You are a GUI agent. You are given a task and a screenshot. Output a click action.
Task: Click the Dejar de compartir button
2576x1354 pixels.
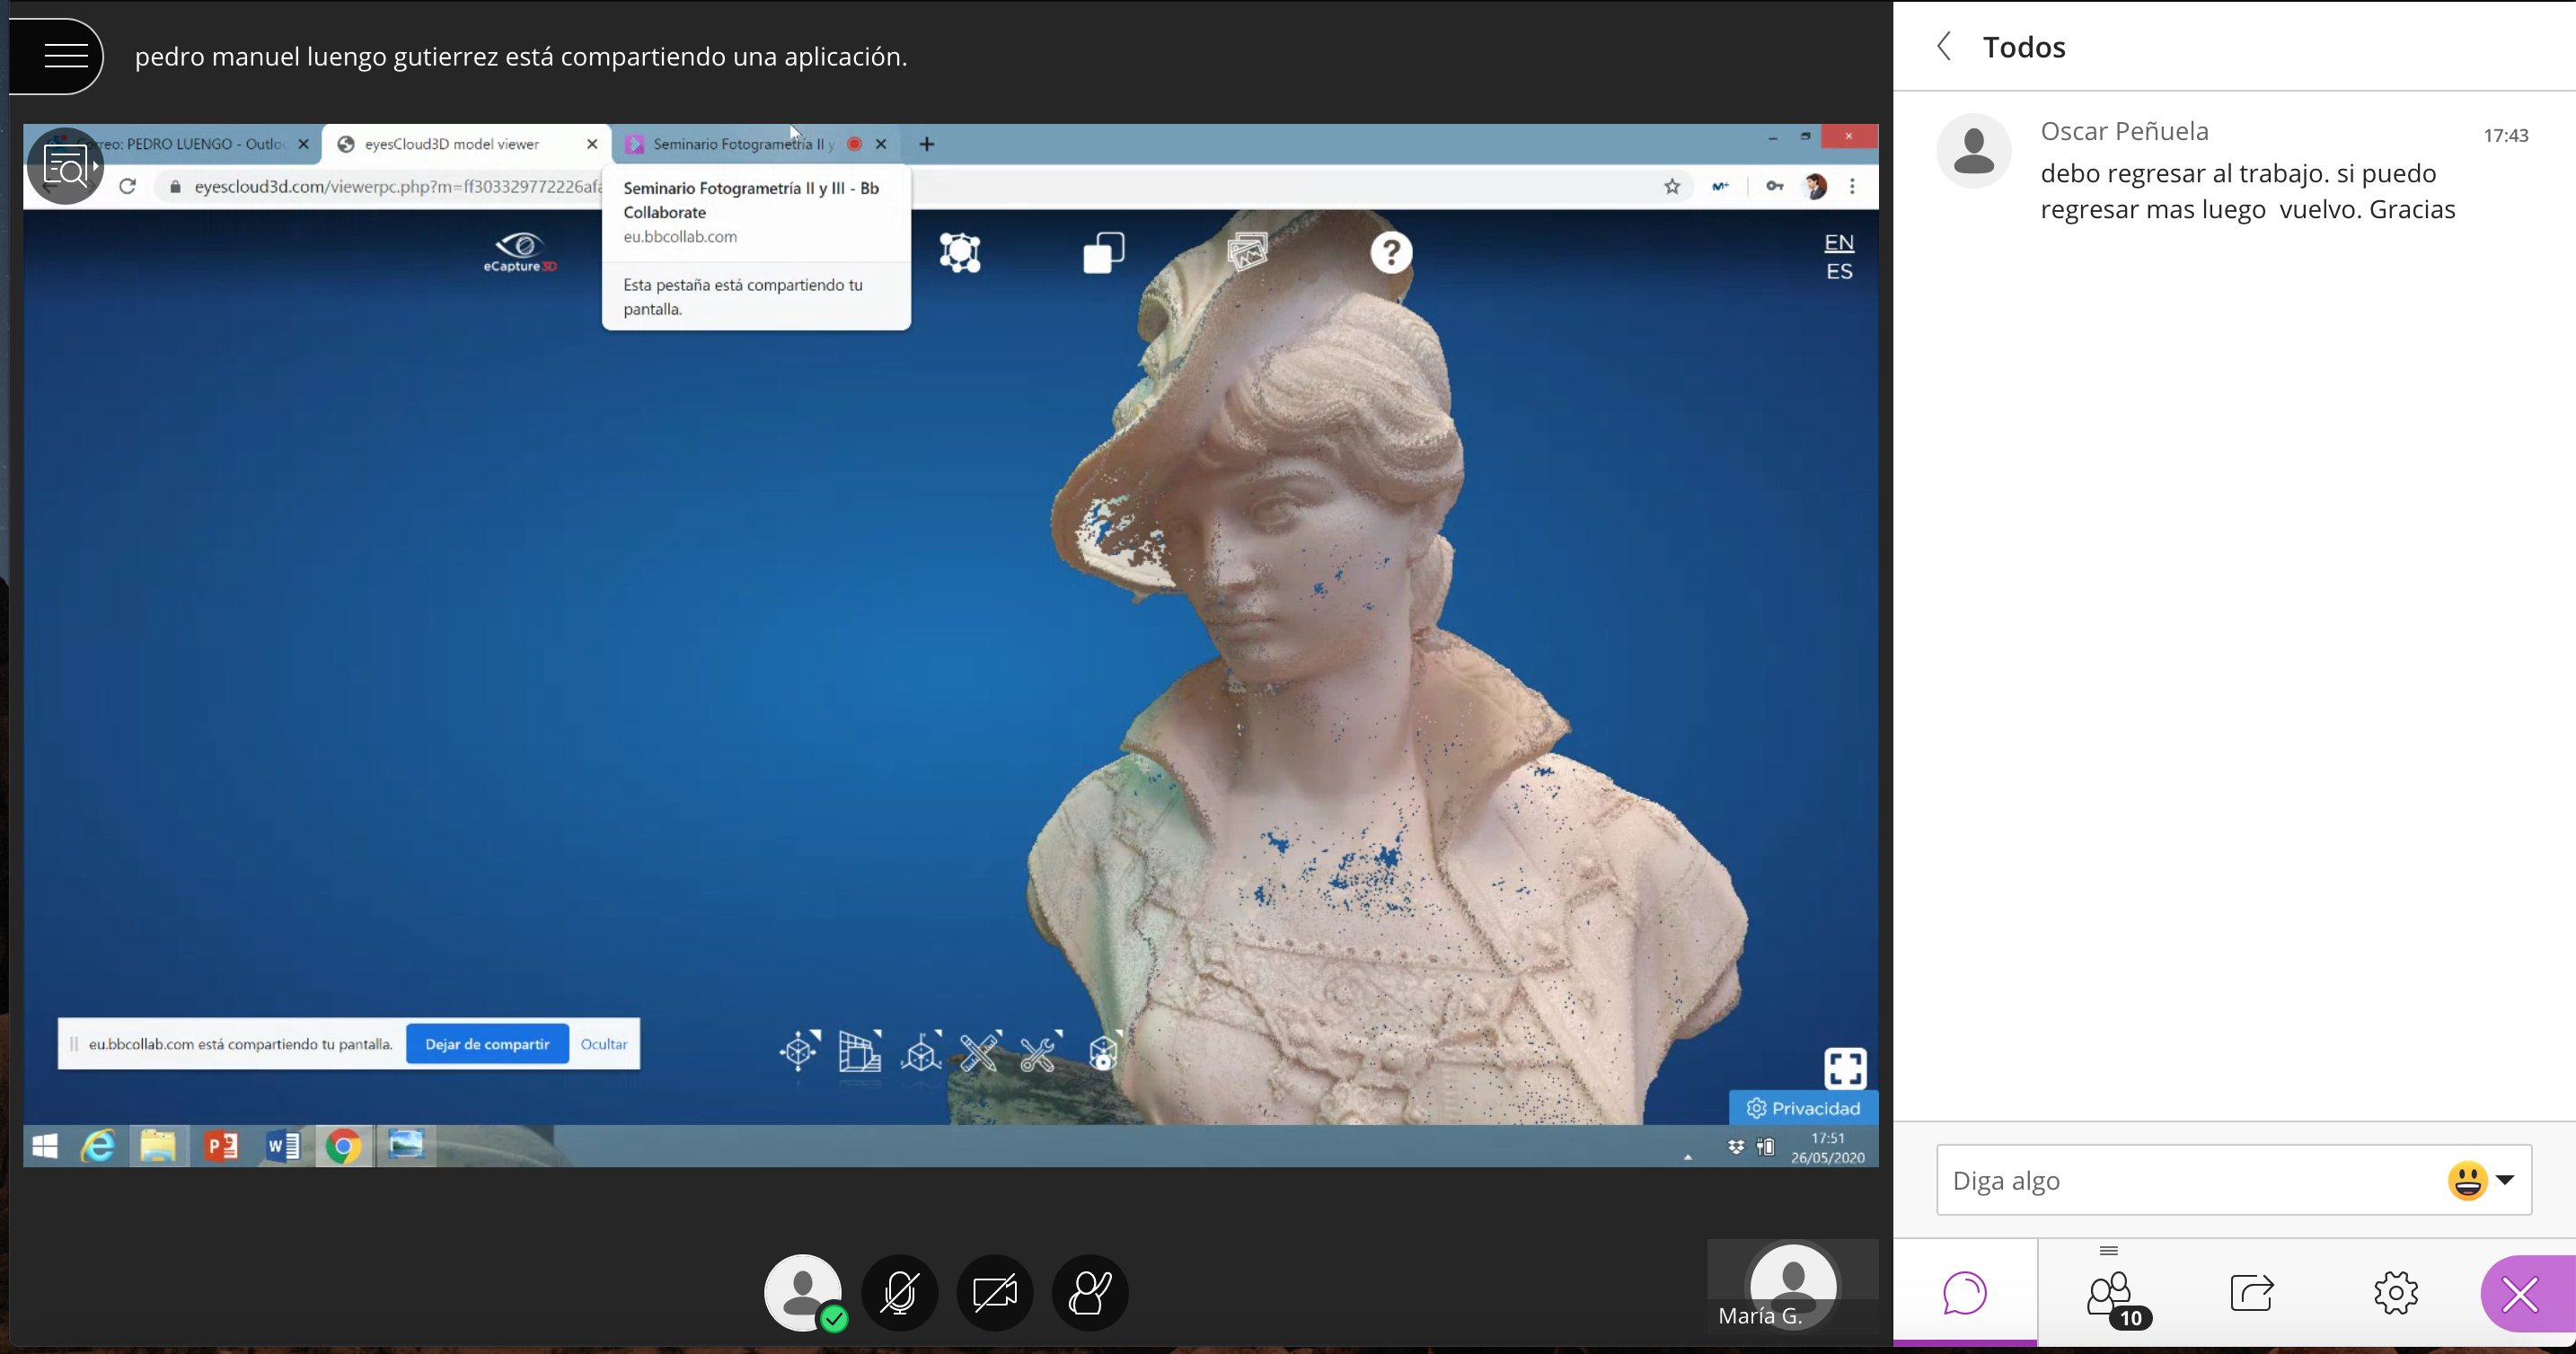(487, 1043)
